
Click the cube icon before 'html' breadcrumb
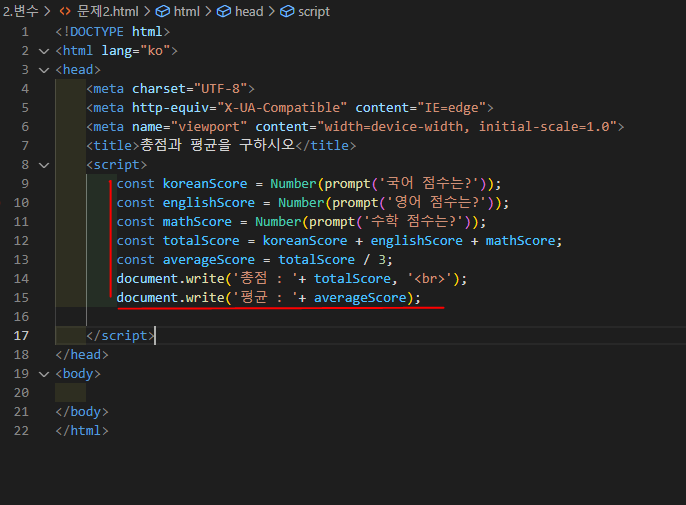tap(163, 11)
